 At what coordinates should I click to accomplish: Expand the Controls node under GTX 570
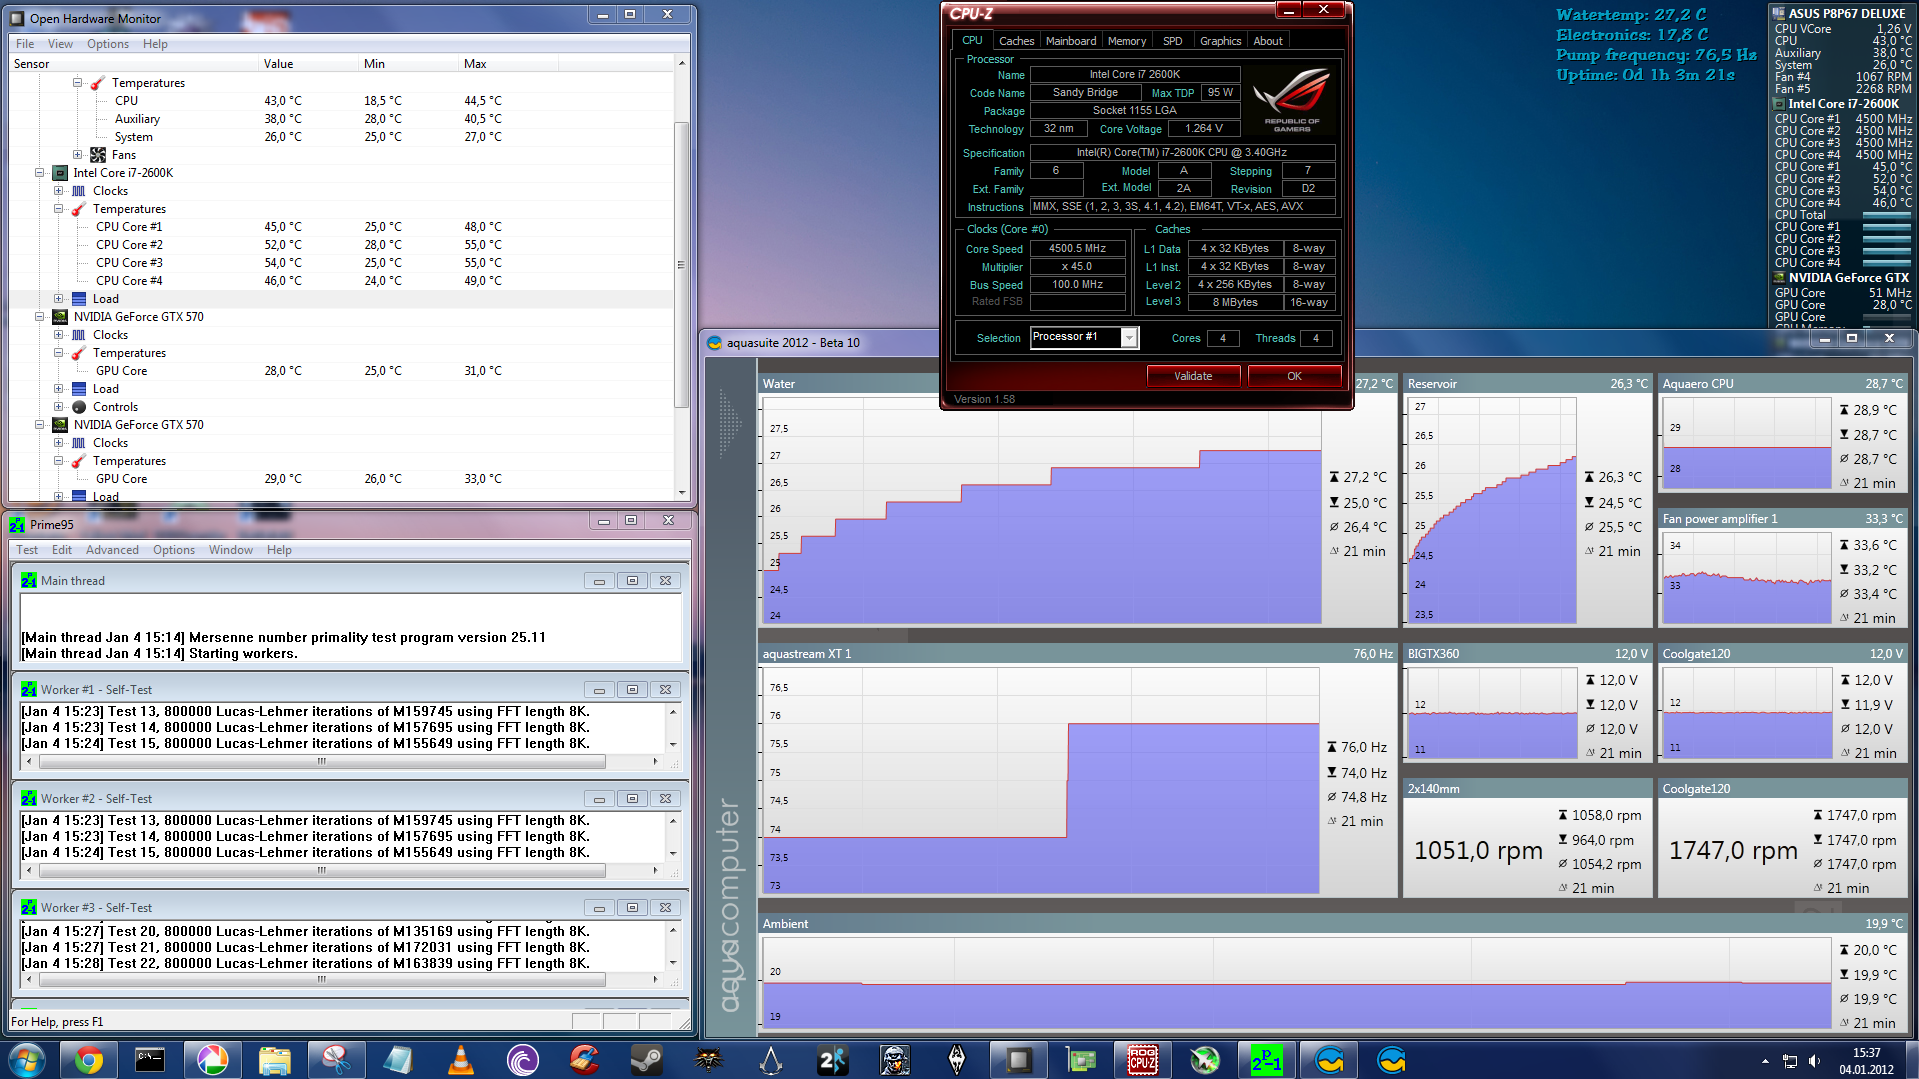click(58, 407)
